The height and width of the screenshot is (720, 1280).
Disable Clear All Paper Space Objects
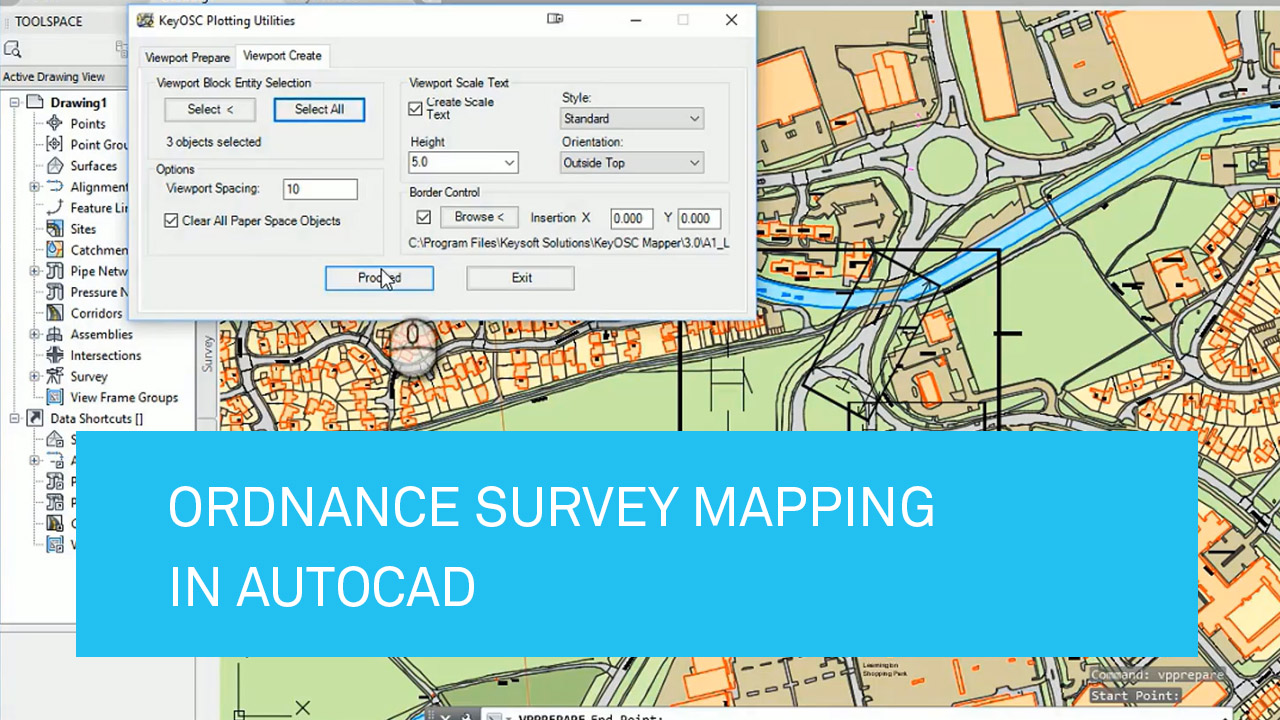click(172, 221)
